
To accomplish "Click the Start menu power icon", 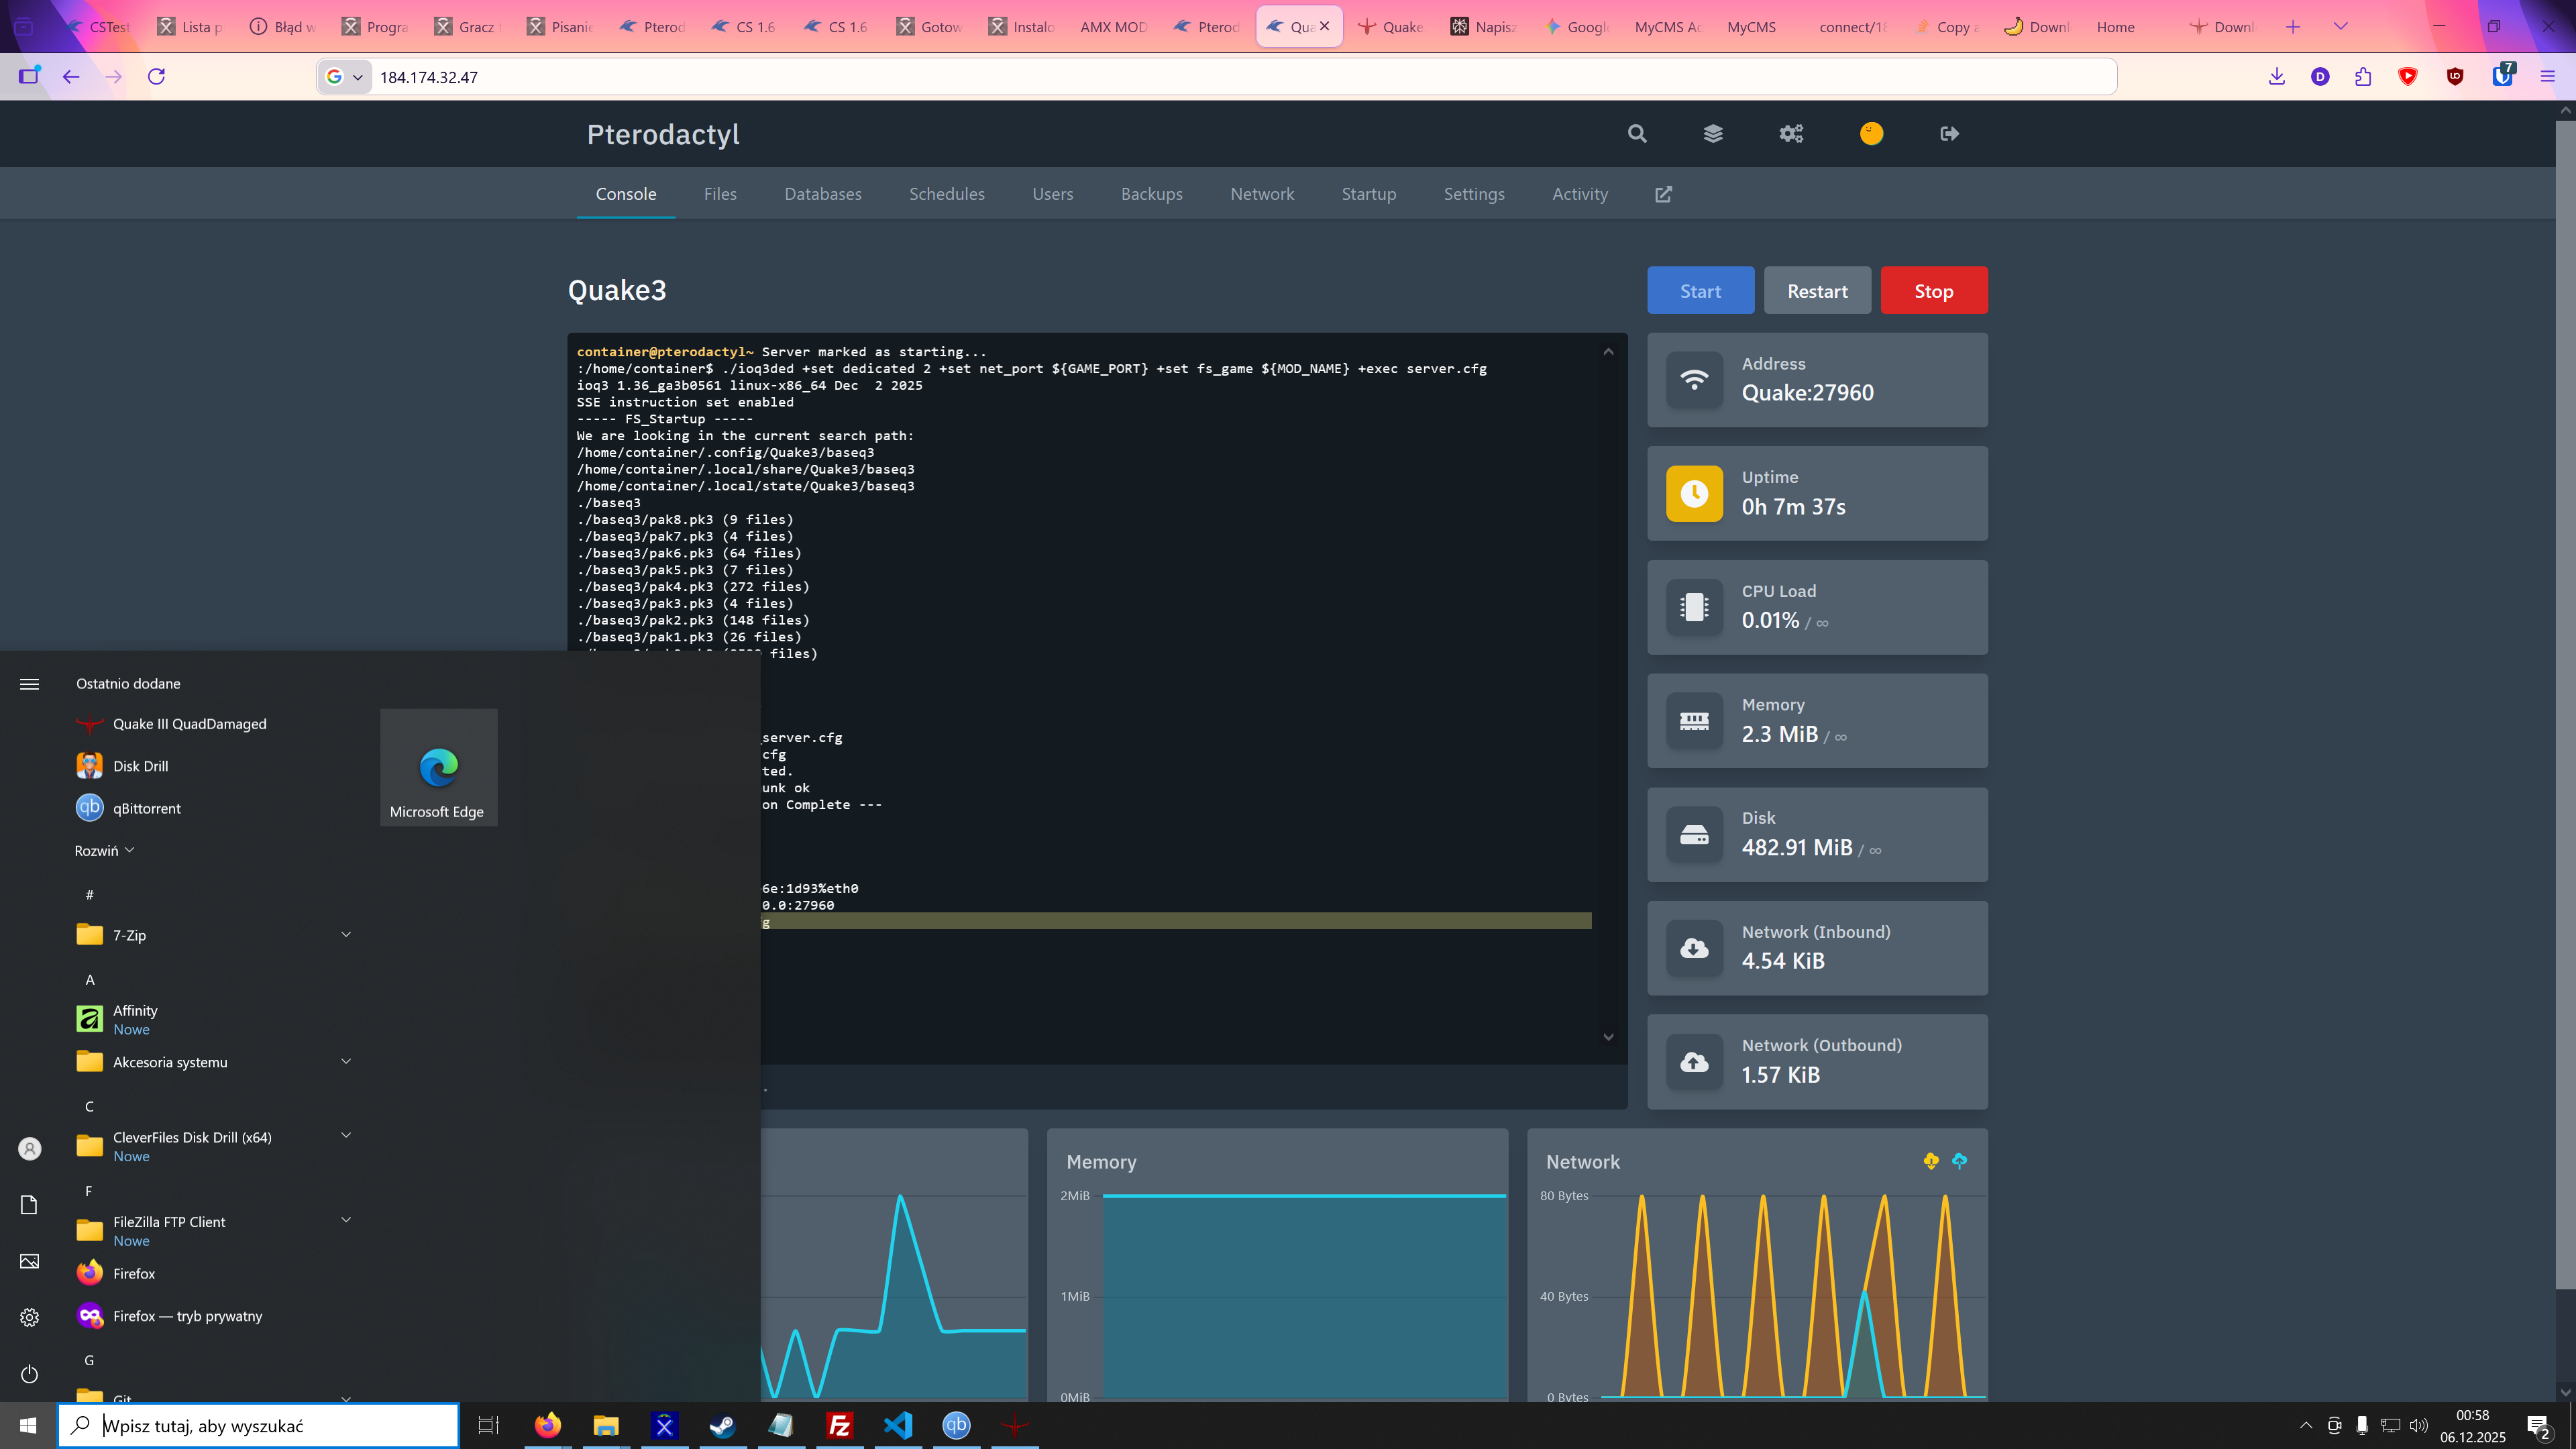I will 29,1374.
